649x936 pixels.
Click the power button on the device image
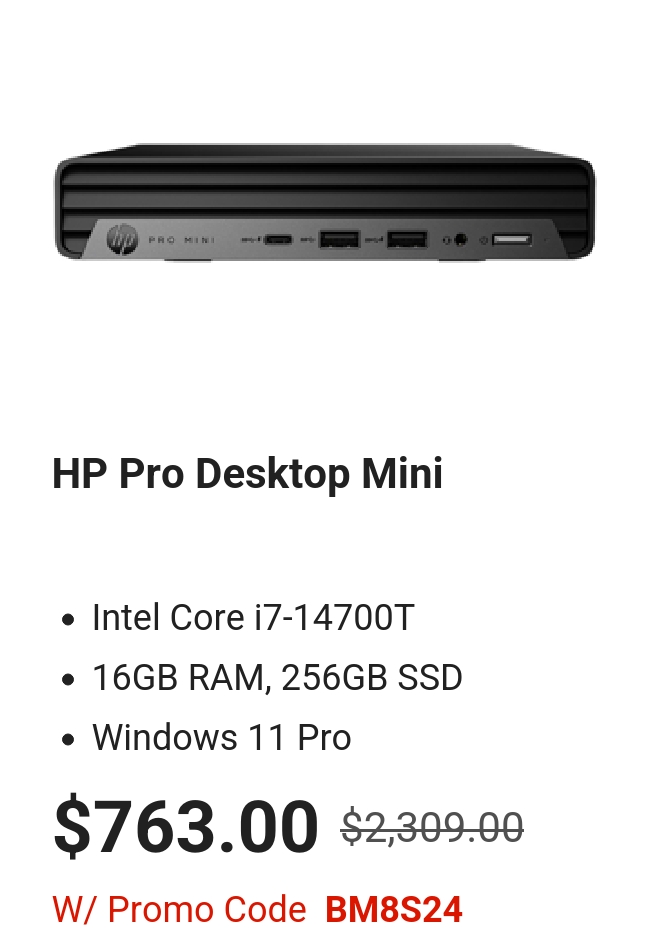pos(512,240)
